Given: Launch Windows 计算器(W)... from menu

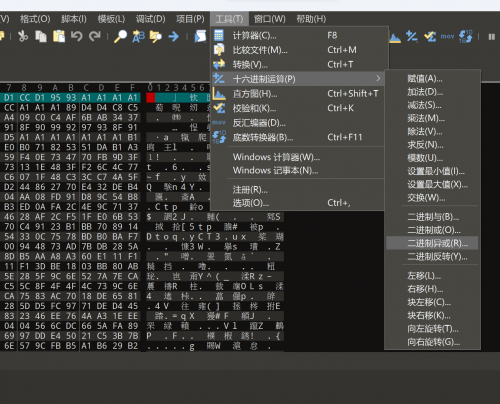Looking at the screenshot, I should [x=298, y=157].
